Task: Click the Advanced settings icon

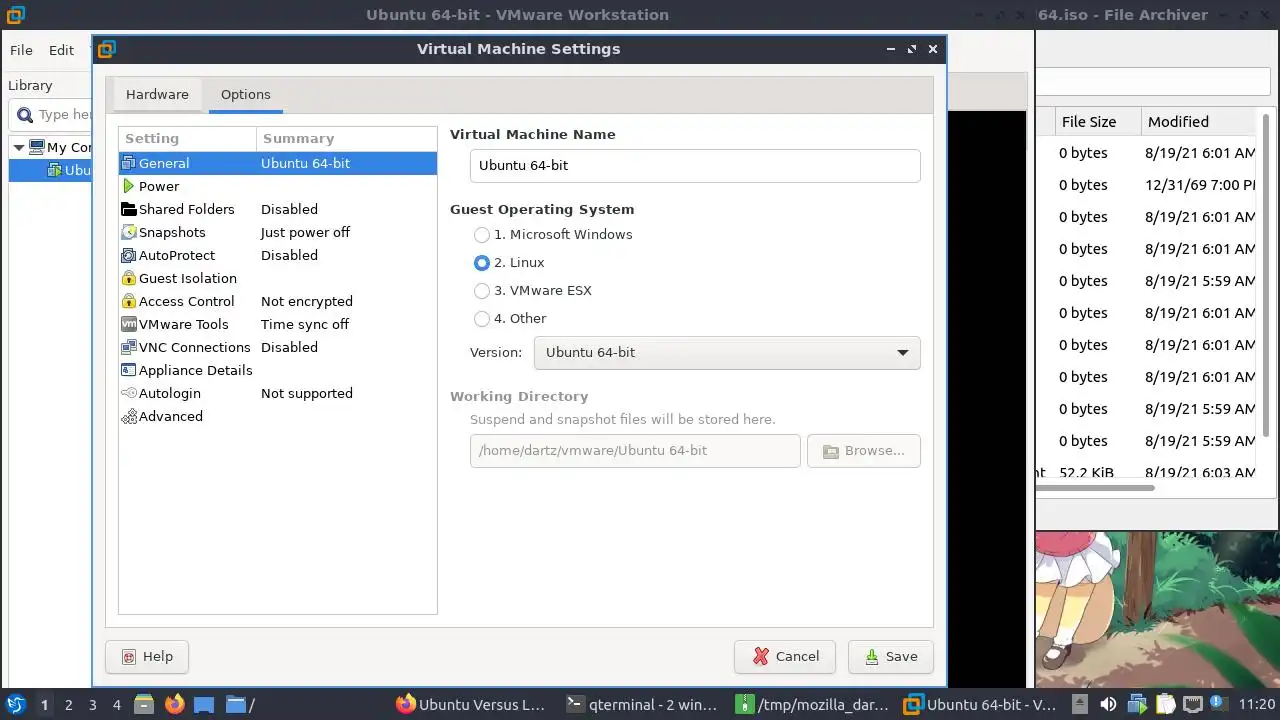Action: pos(129,416)
